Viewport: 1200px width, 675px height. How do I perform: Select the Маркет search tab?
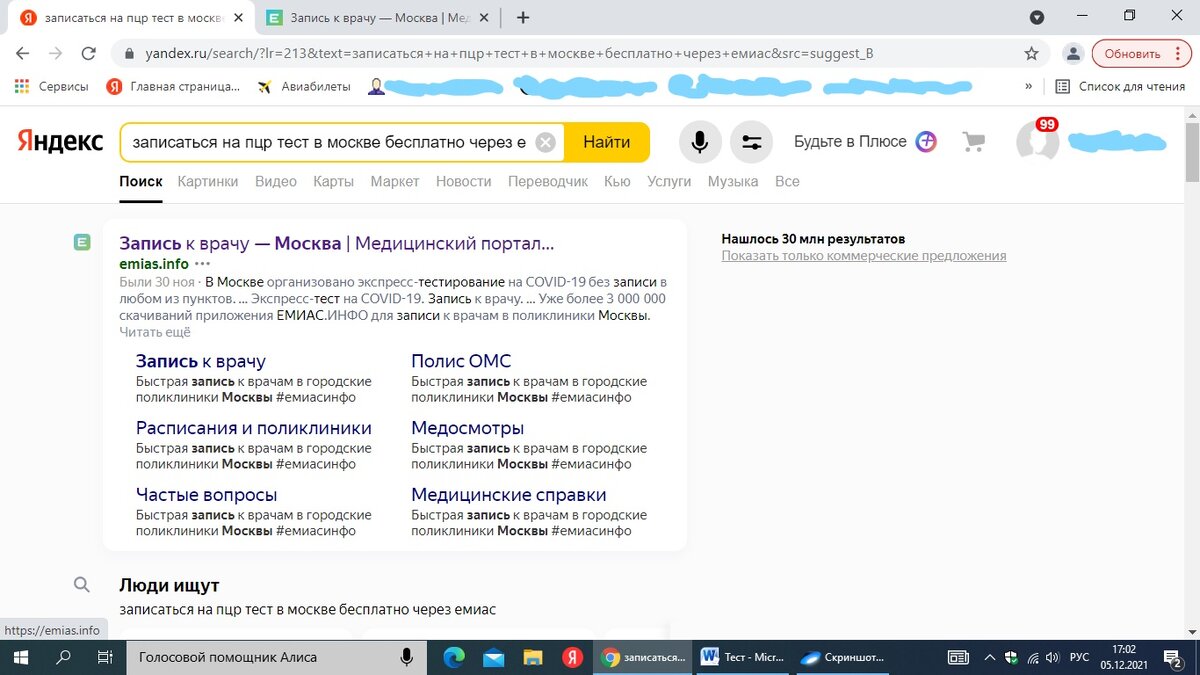click(395, 181)
